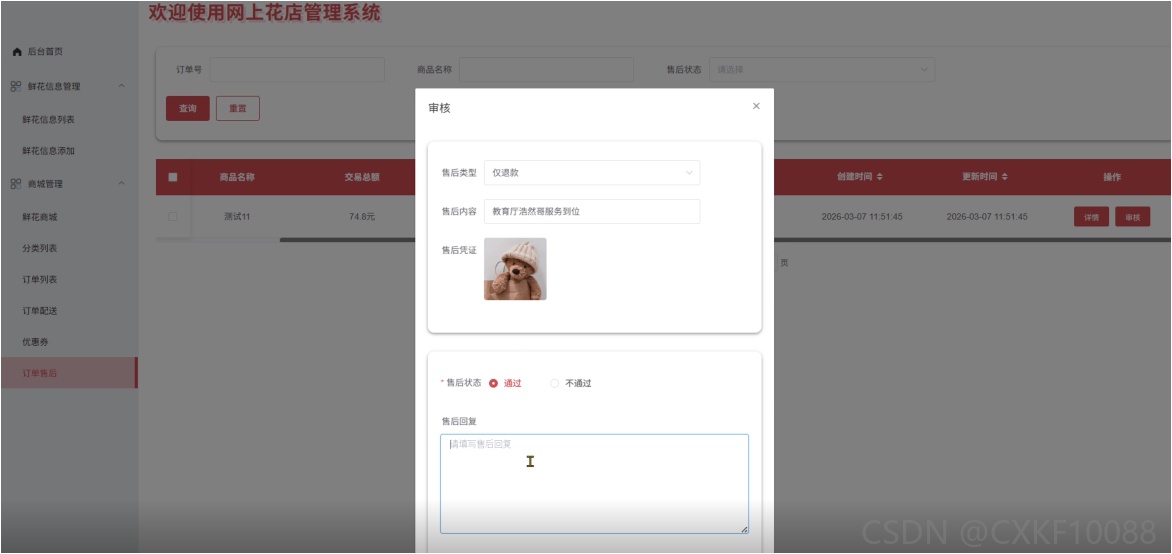Open 鲜花信息列表 in sidebar

click(x=49, y=120)
